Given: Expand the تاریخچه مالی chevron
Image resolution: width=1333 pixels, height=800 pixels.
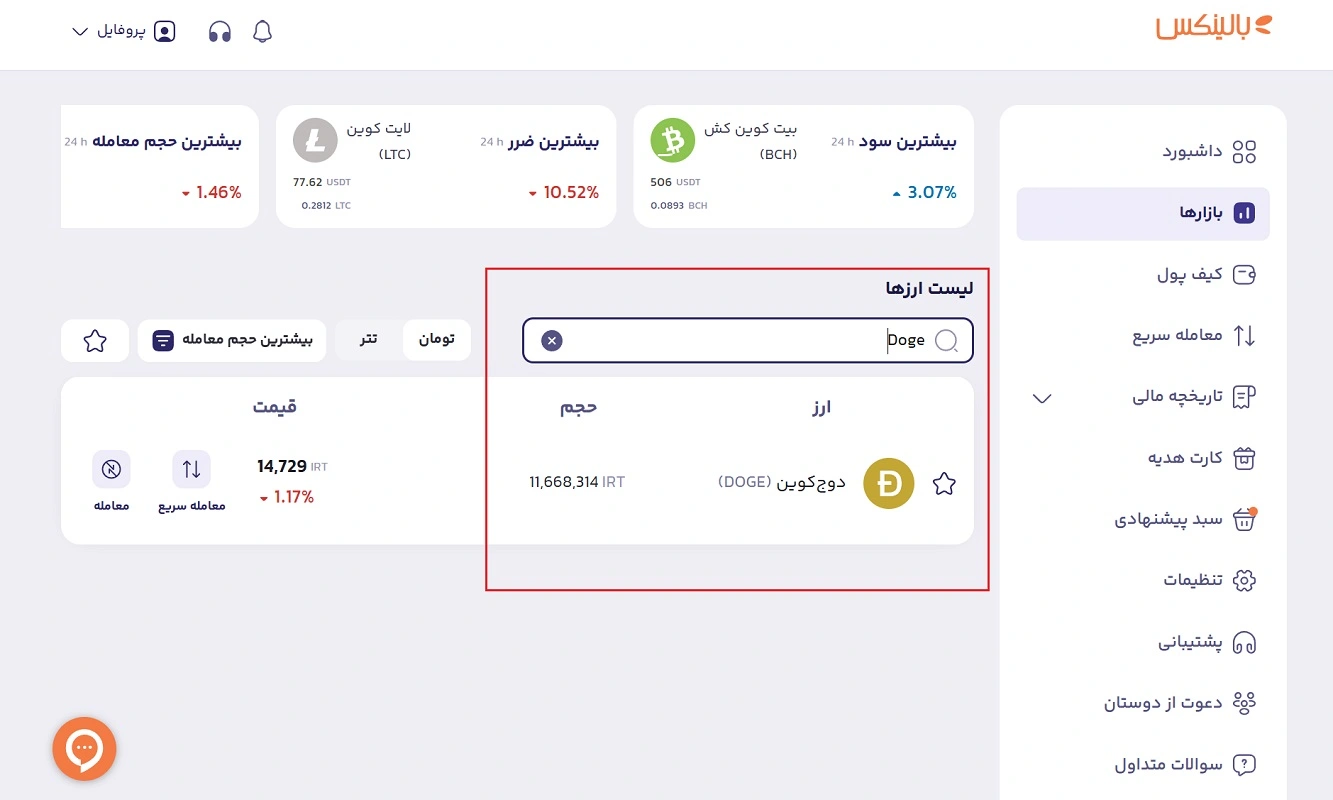Looking at the screenshot, I should tap(1042, 398).
